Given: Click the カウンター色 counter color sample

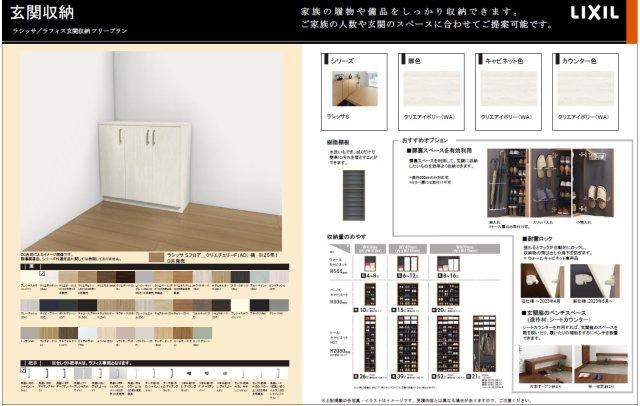Looking at the screenshot, I should click(x=584, y=90).
